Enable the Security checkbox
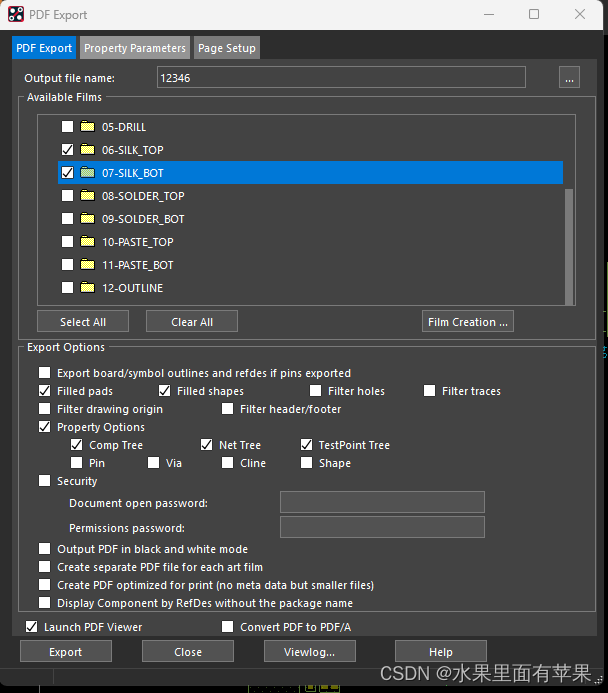Screen dimensions: 608x693 45,481
